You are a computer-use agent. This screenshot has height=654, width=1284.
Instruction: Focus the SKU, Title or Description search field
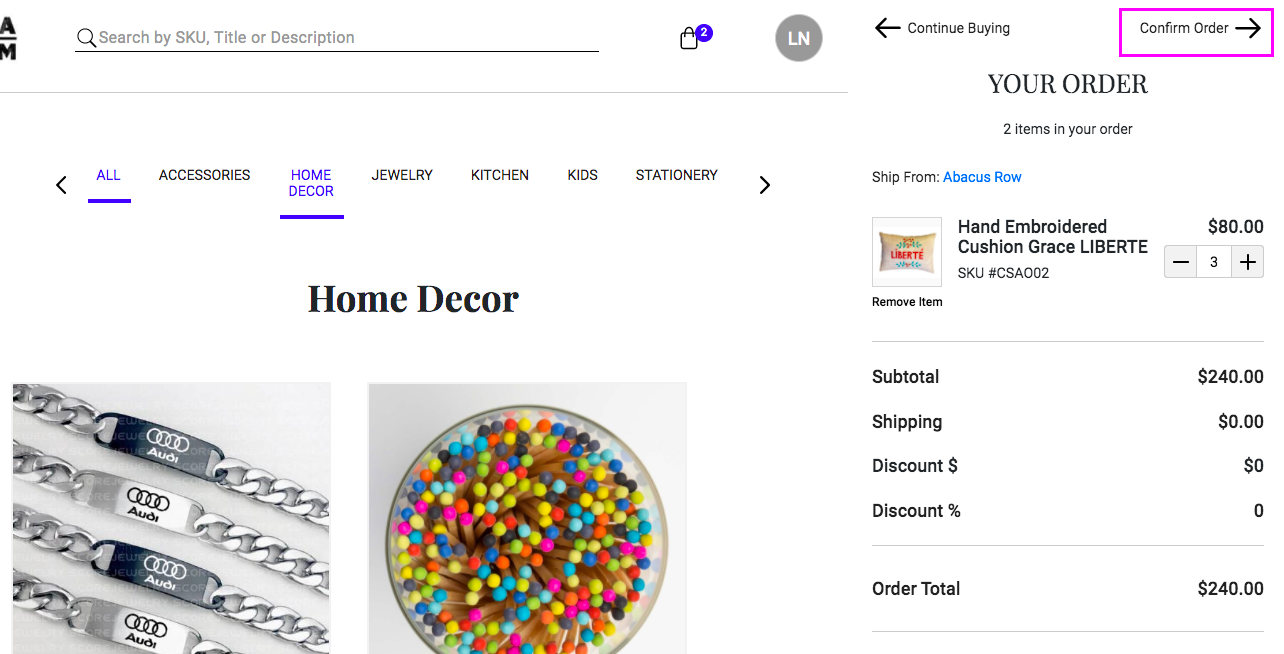tap(340, 38)
